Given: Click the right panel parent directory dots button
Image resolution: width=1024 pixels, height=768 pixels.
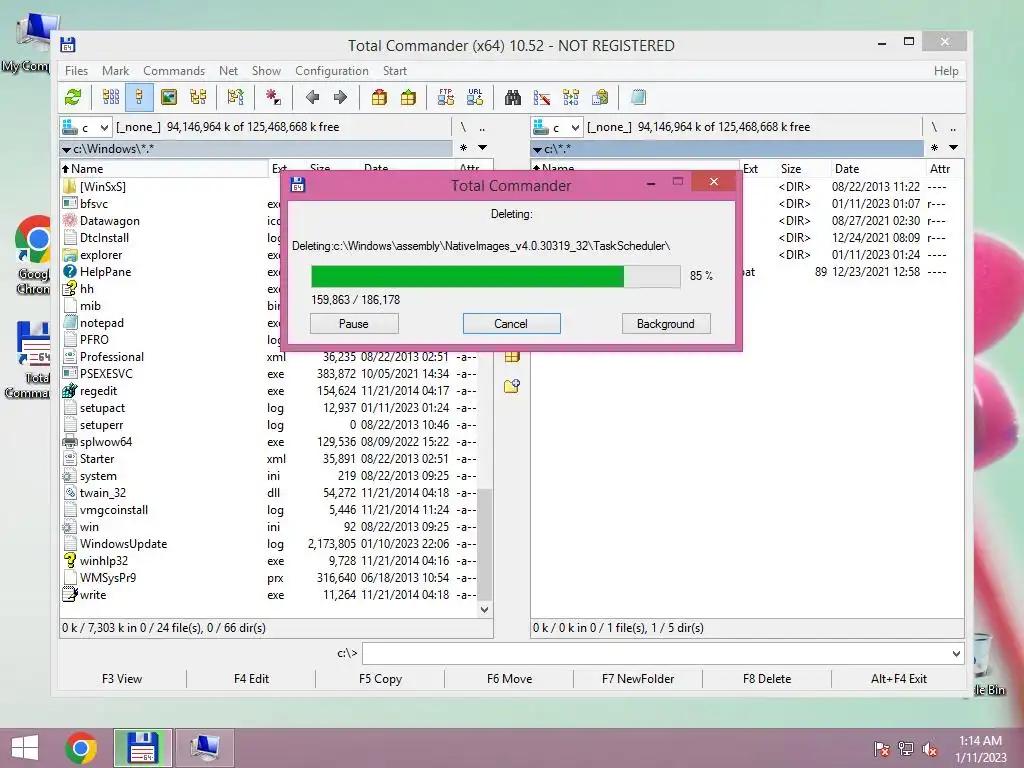Looking at the screenshot, I should (x=953, y=127).
